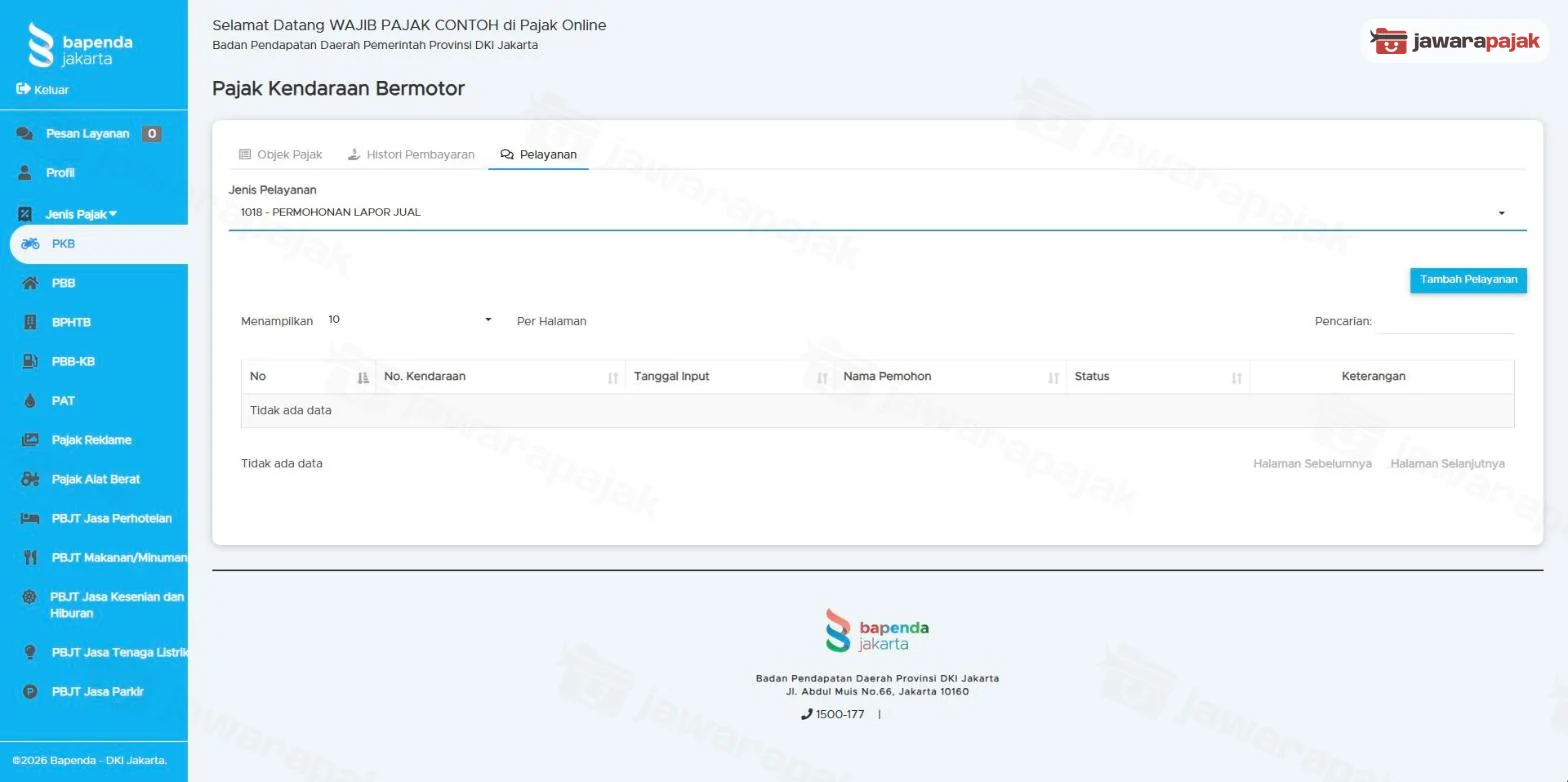Focus the Pencarian search field
The width and height of the screenshot is (1568, 782).
coord(1446,322)
